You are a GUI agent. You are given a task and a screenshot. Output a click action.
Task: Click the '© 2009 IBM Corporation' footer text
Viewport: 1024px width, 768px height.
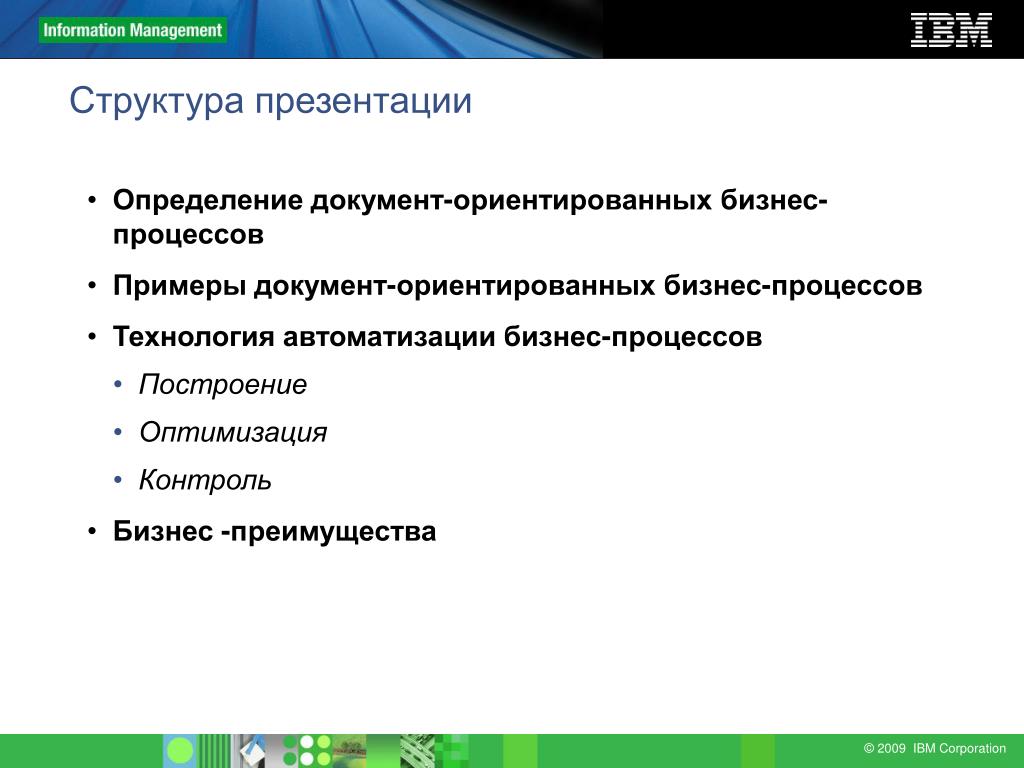tap(935, 748)
